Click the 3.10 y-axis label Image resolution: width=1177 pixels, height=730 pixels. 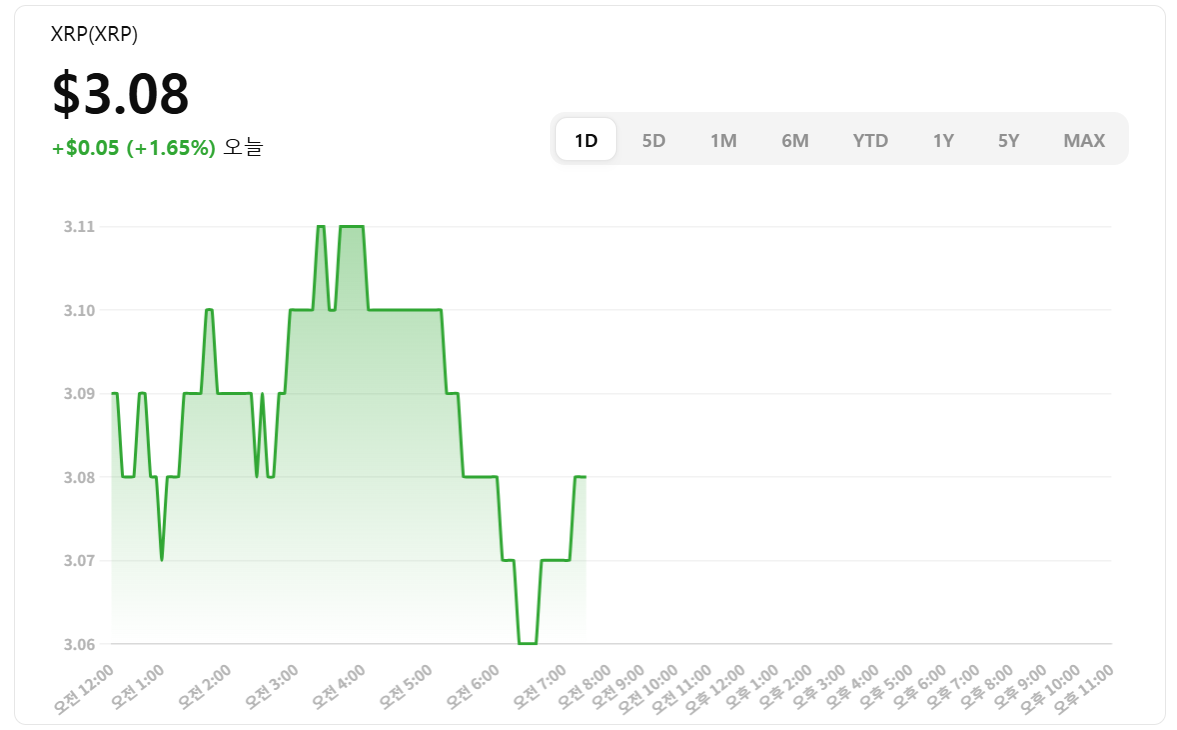pyautogui.click(x=79, y=311)
